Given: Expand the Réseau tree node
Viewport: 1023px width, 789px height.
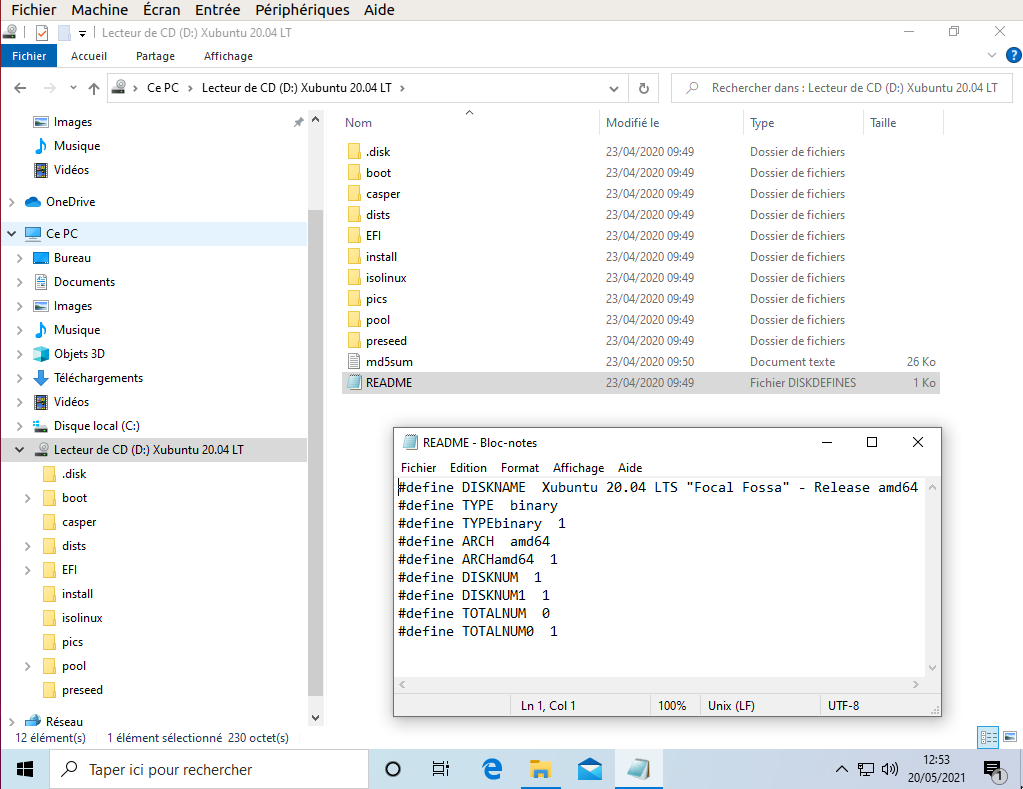Looking at the screenshot, I should tap(12, 721).
